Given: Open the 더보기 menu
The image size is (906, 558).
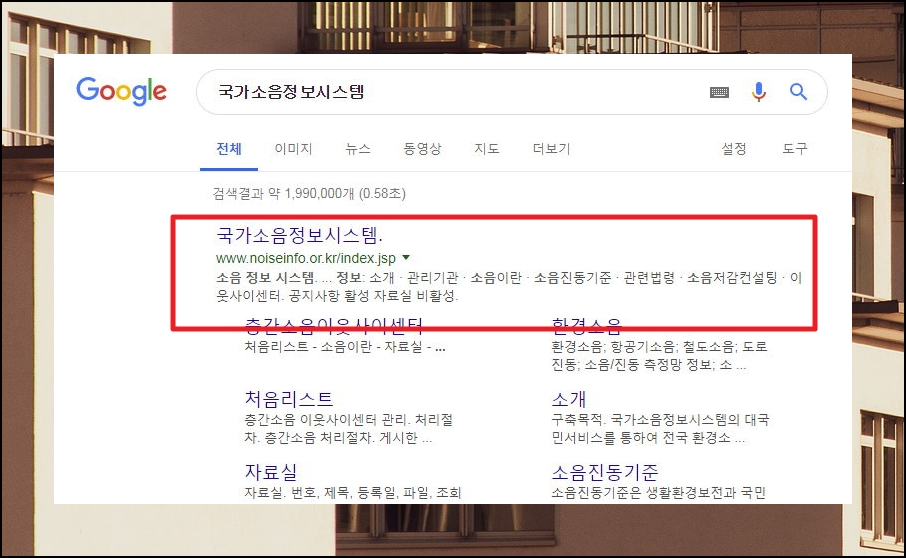Looking at the screenshot, I should click(551, 149).
